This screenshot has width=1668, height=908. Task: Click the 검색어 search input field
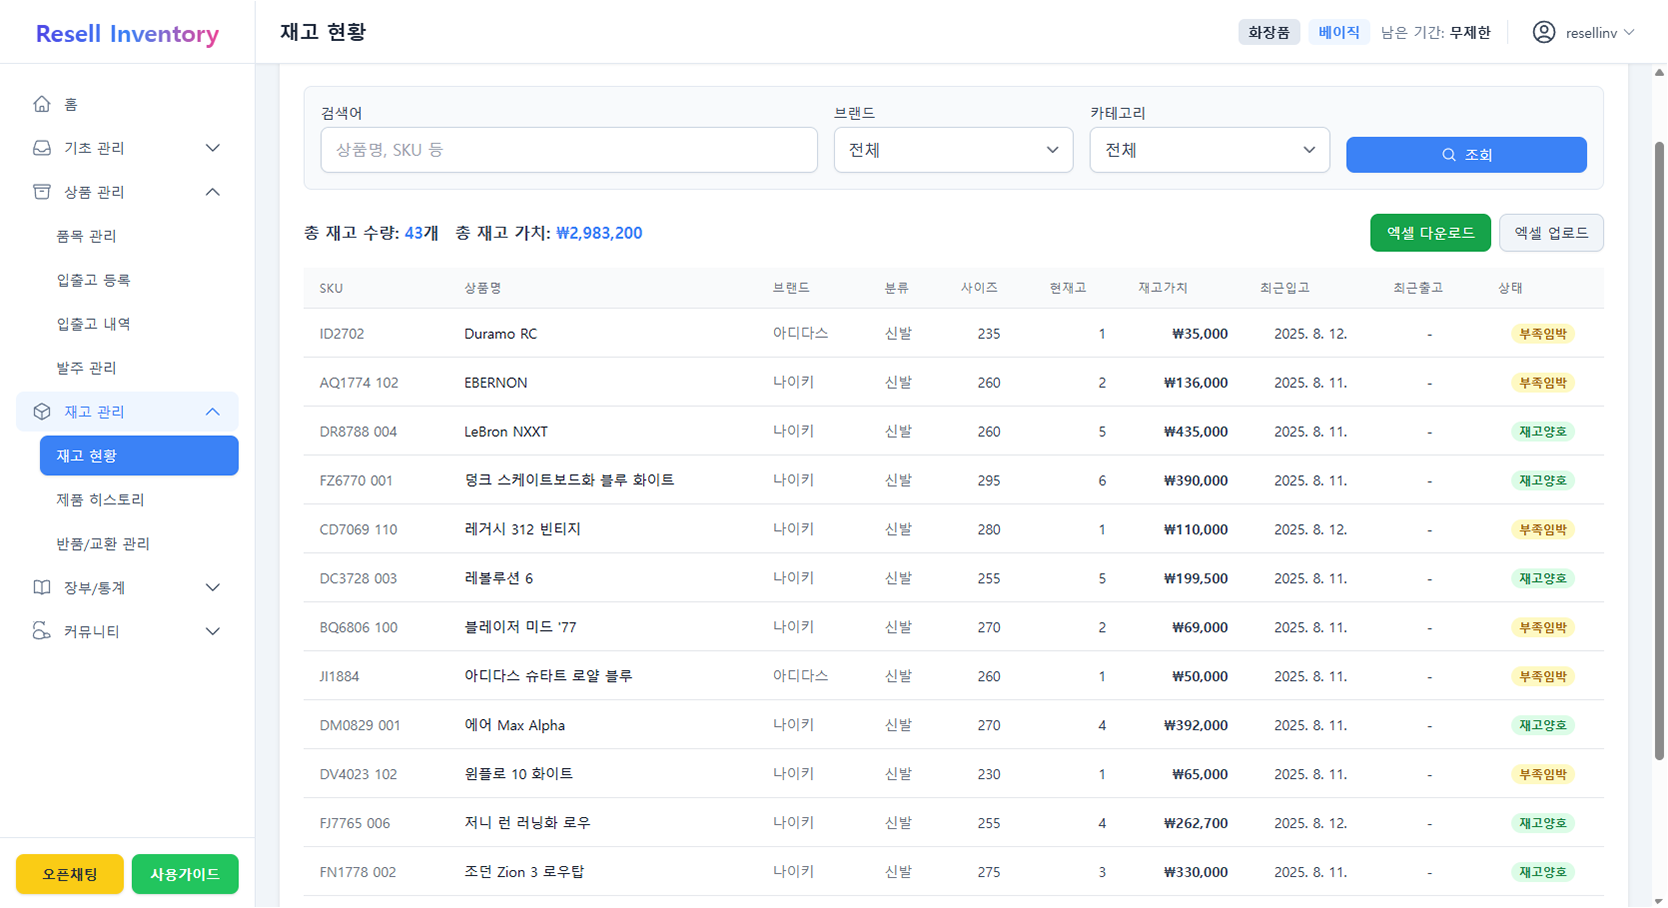pyautogui.click(x=568, y=150)
